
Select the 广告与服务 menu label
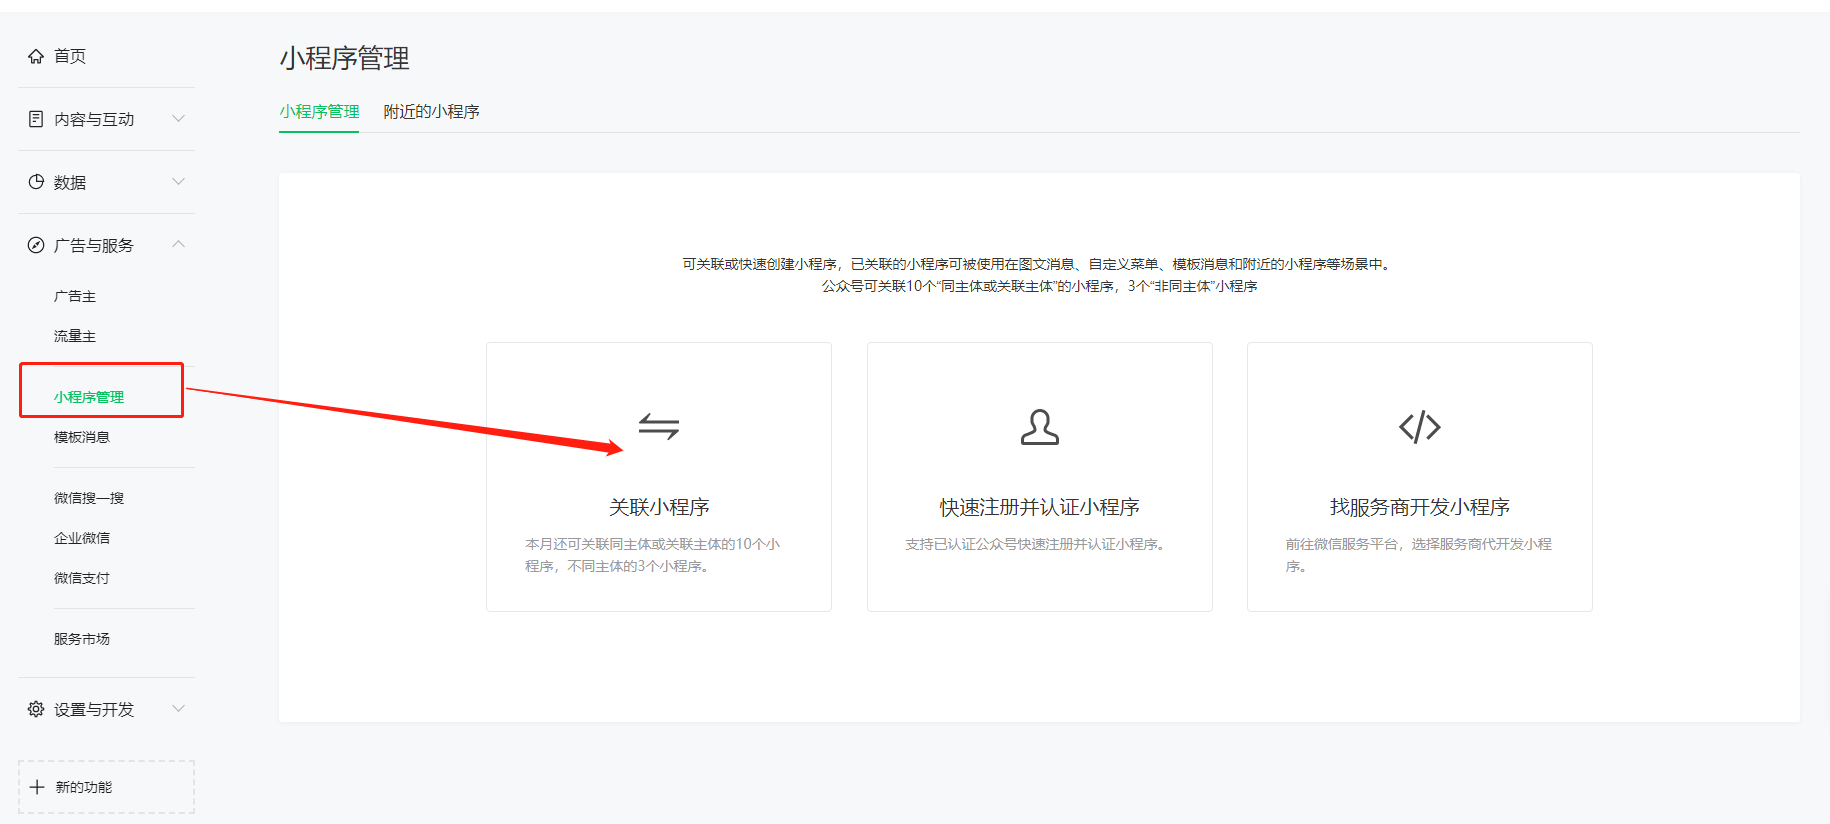pyautogui.click(x=94, y=245)
